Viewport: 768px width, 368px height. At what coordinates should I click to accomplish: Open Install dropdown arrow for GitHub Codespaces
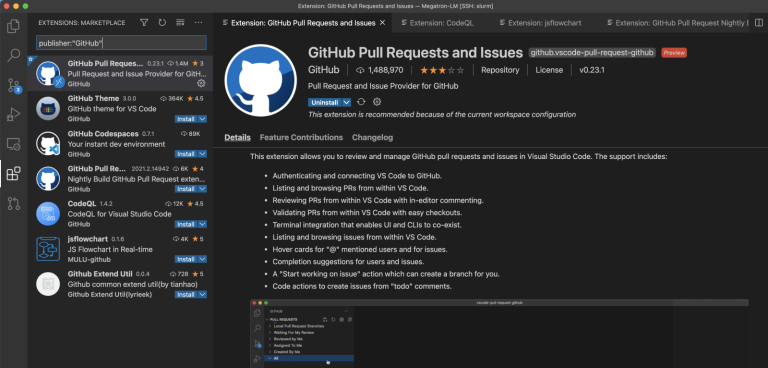pos(202,154)
